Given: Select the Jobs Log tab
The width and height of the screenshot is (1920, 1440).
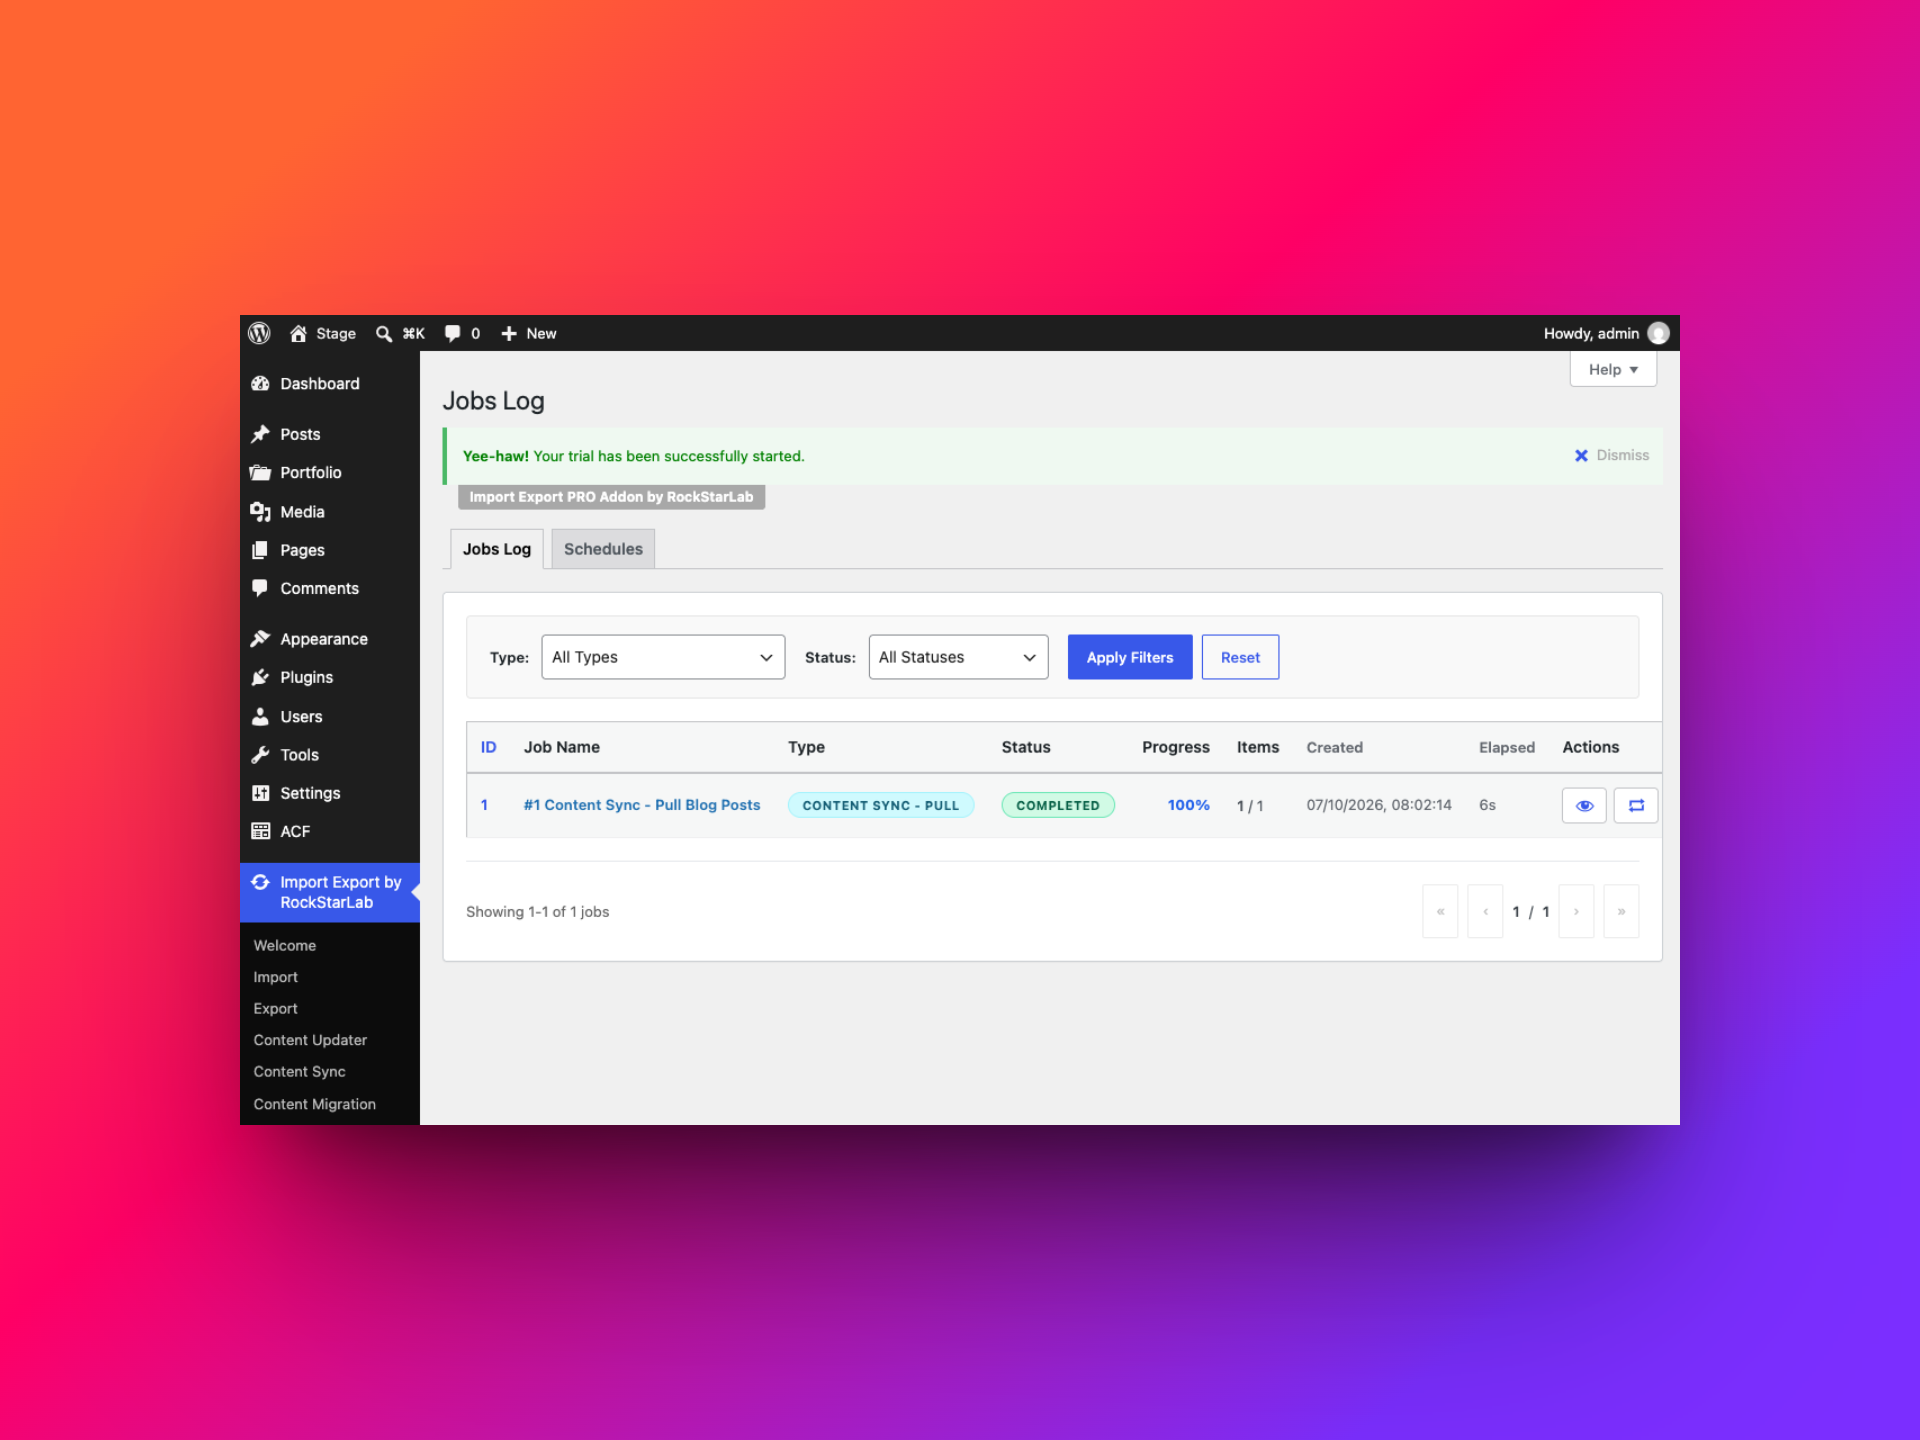Looking at the screenshot, I should point(496,549).
